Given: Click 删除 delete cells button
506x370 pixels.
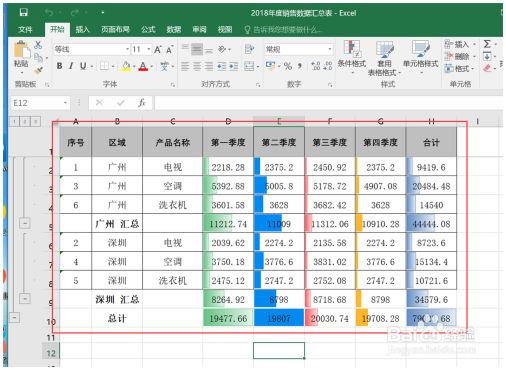Looking at the screenshot, I should tap(458, 56).
